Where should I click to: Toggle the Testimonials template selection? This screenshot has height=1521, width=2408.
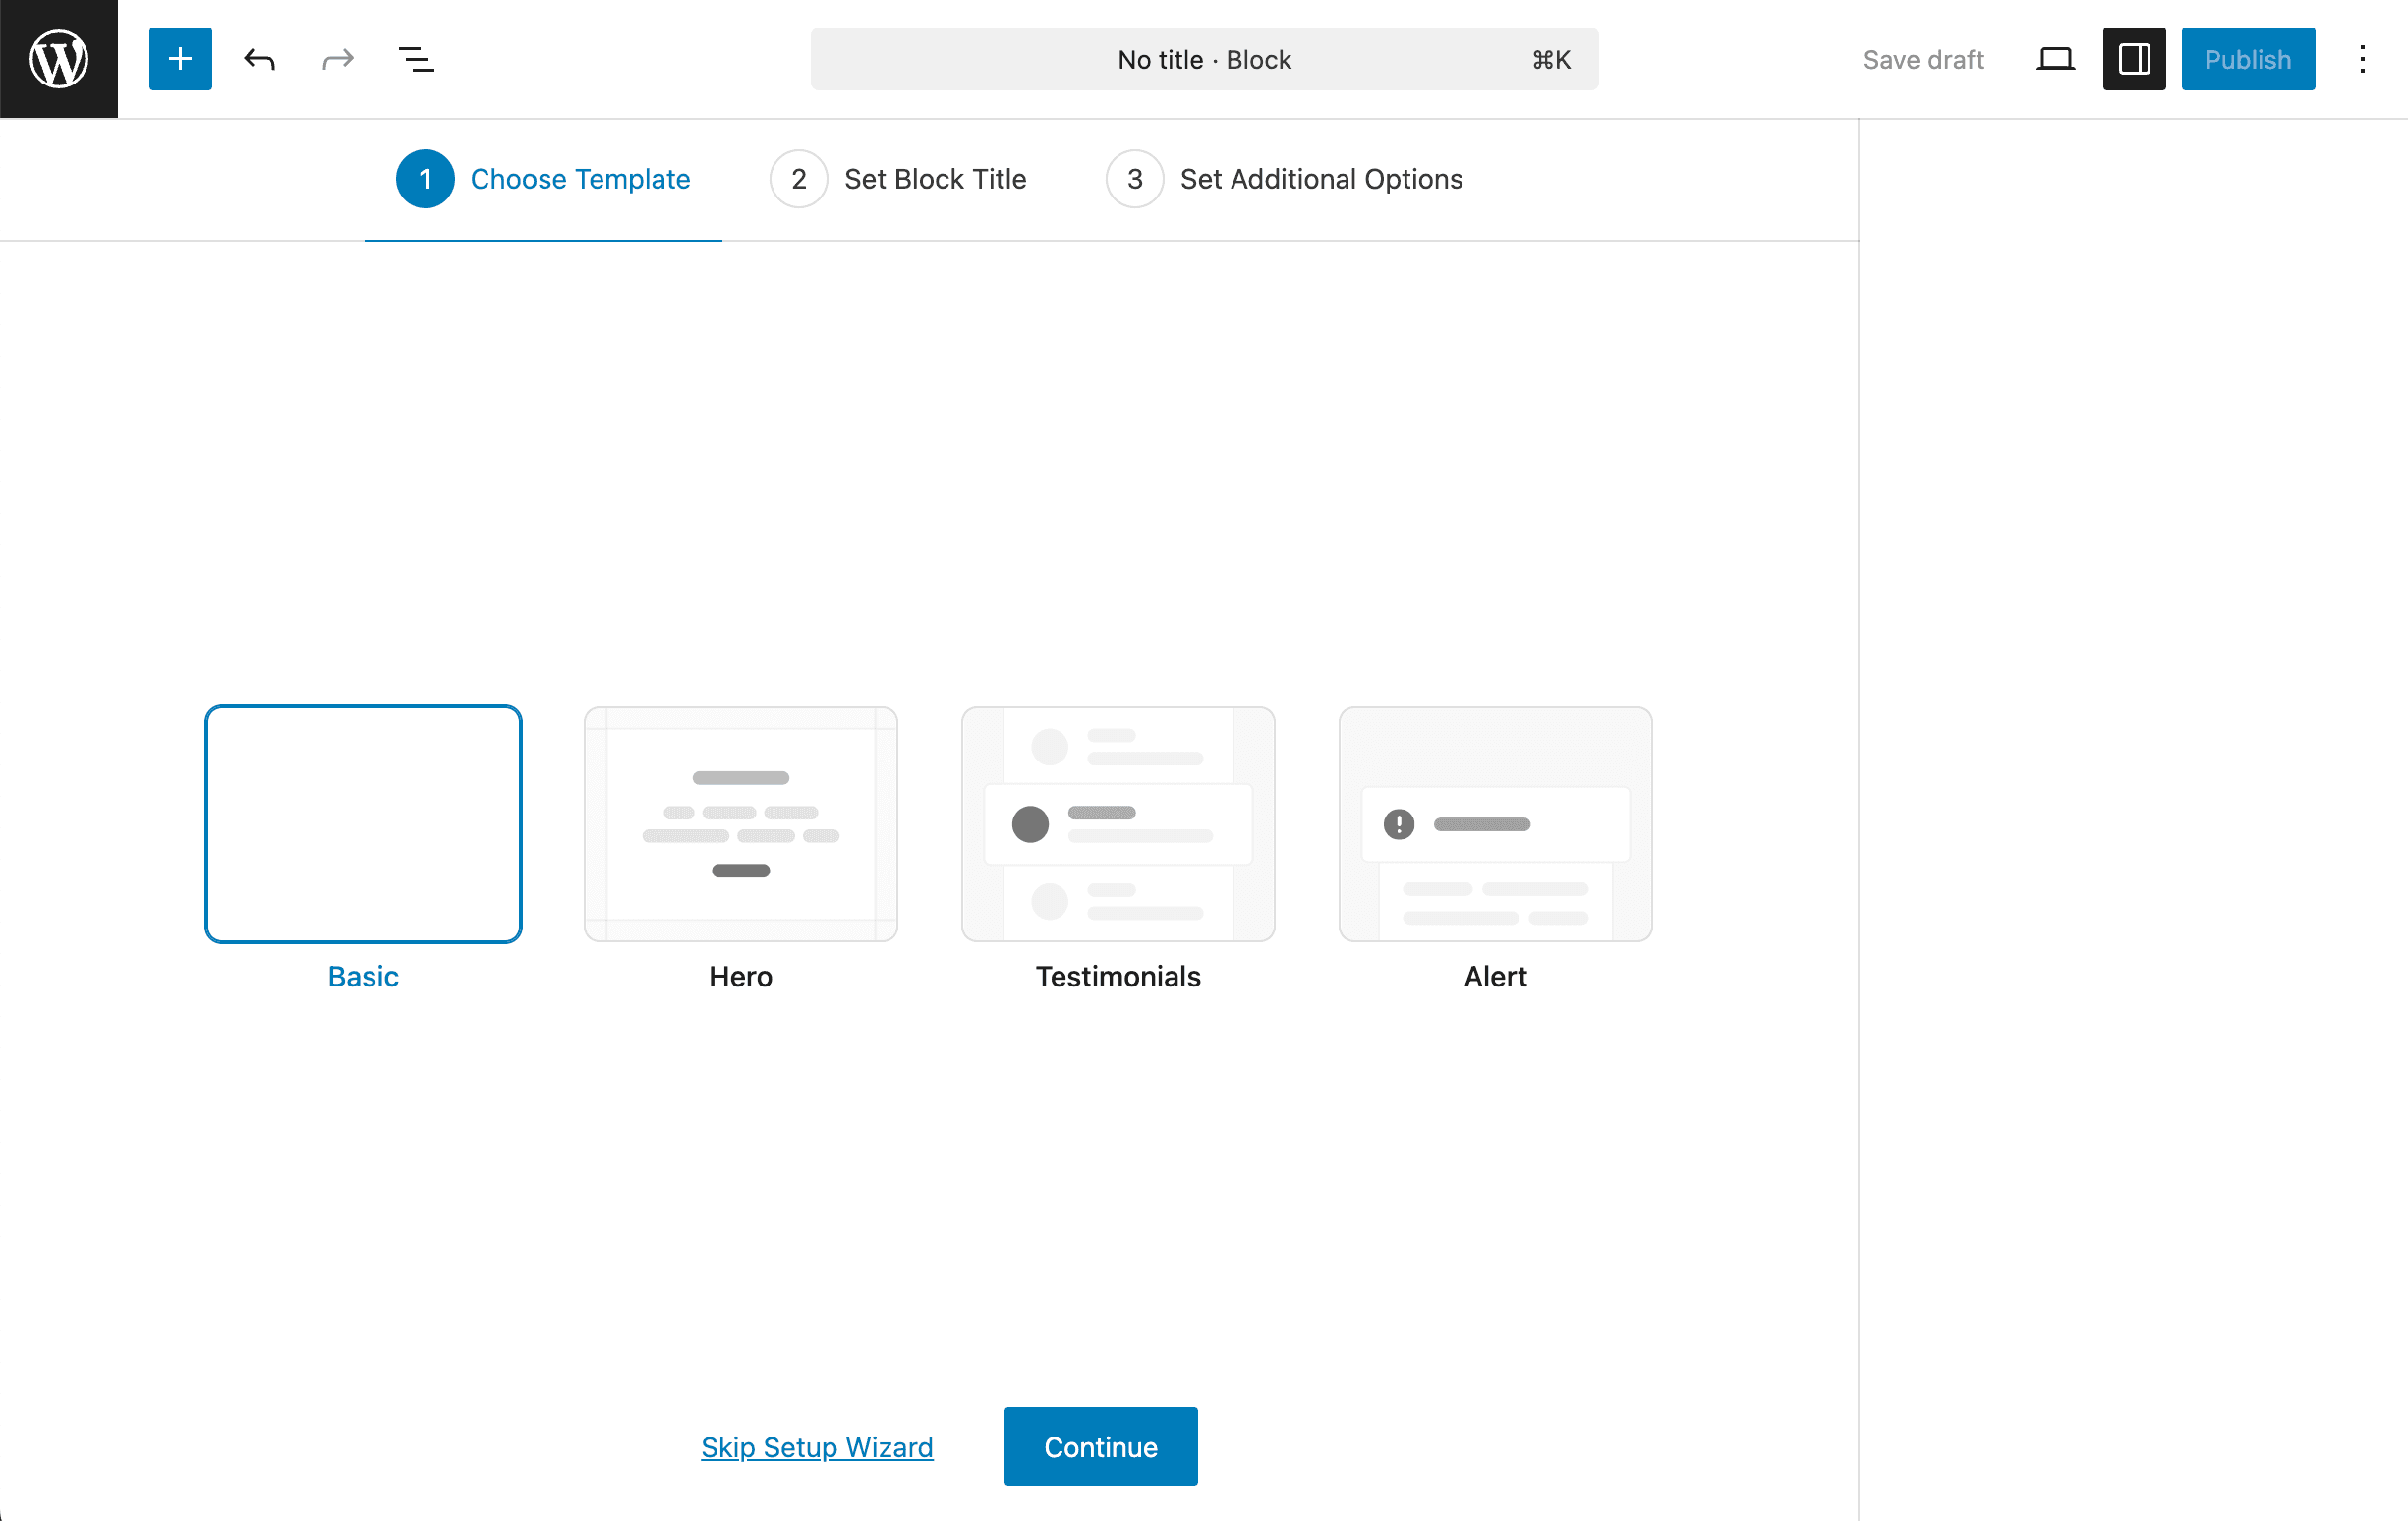tap(1117, 824)
